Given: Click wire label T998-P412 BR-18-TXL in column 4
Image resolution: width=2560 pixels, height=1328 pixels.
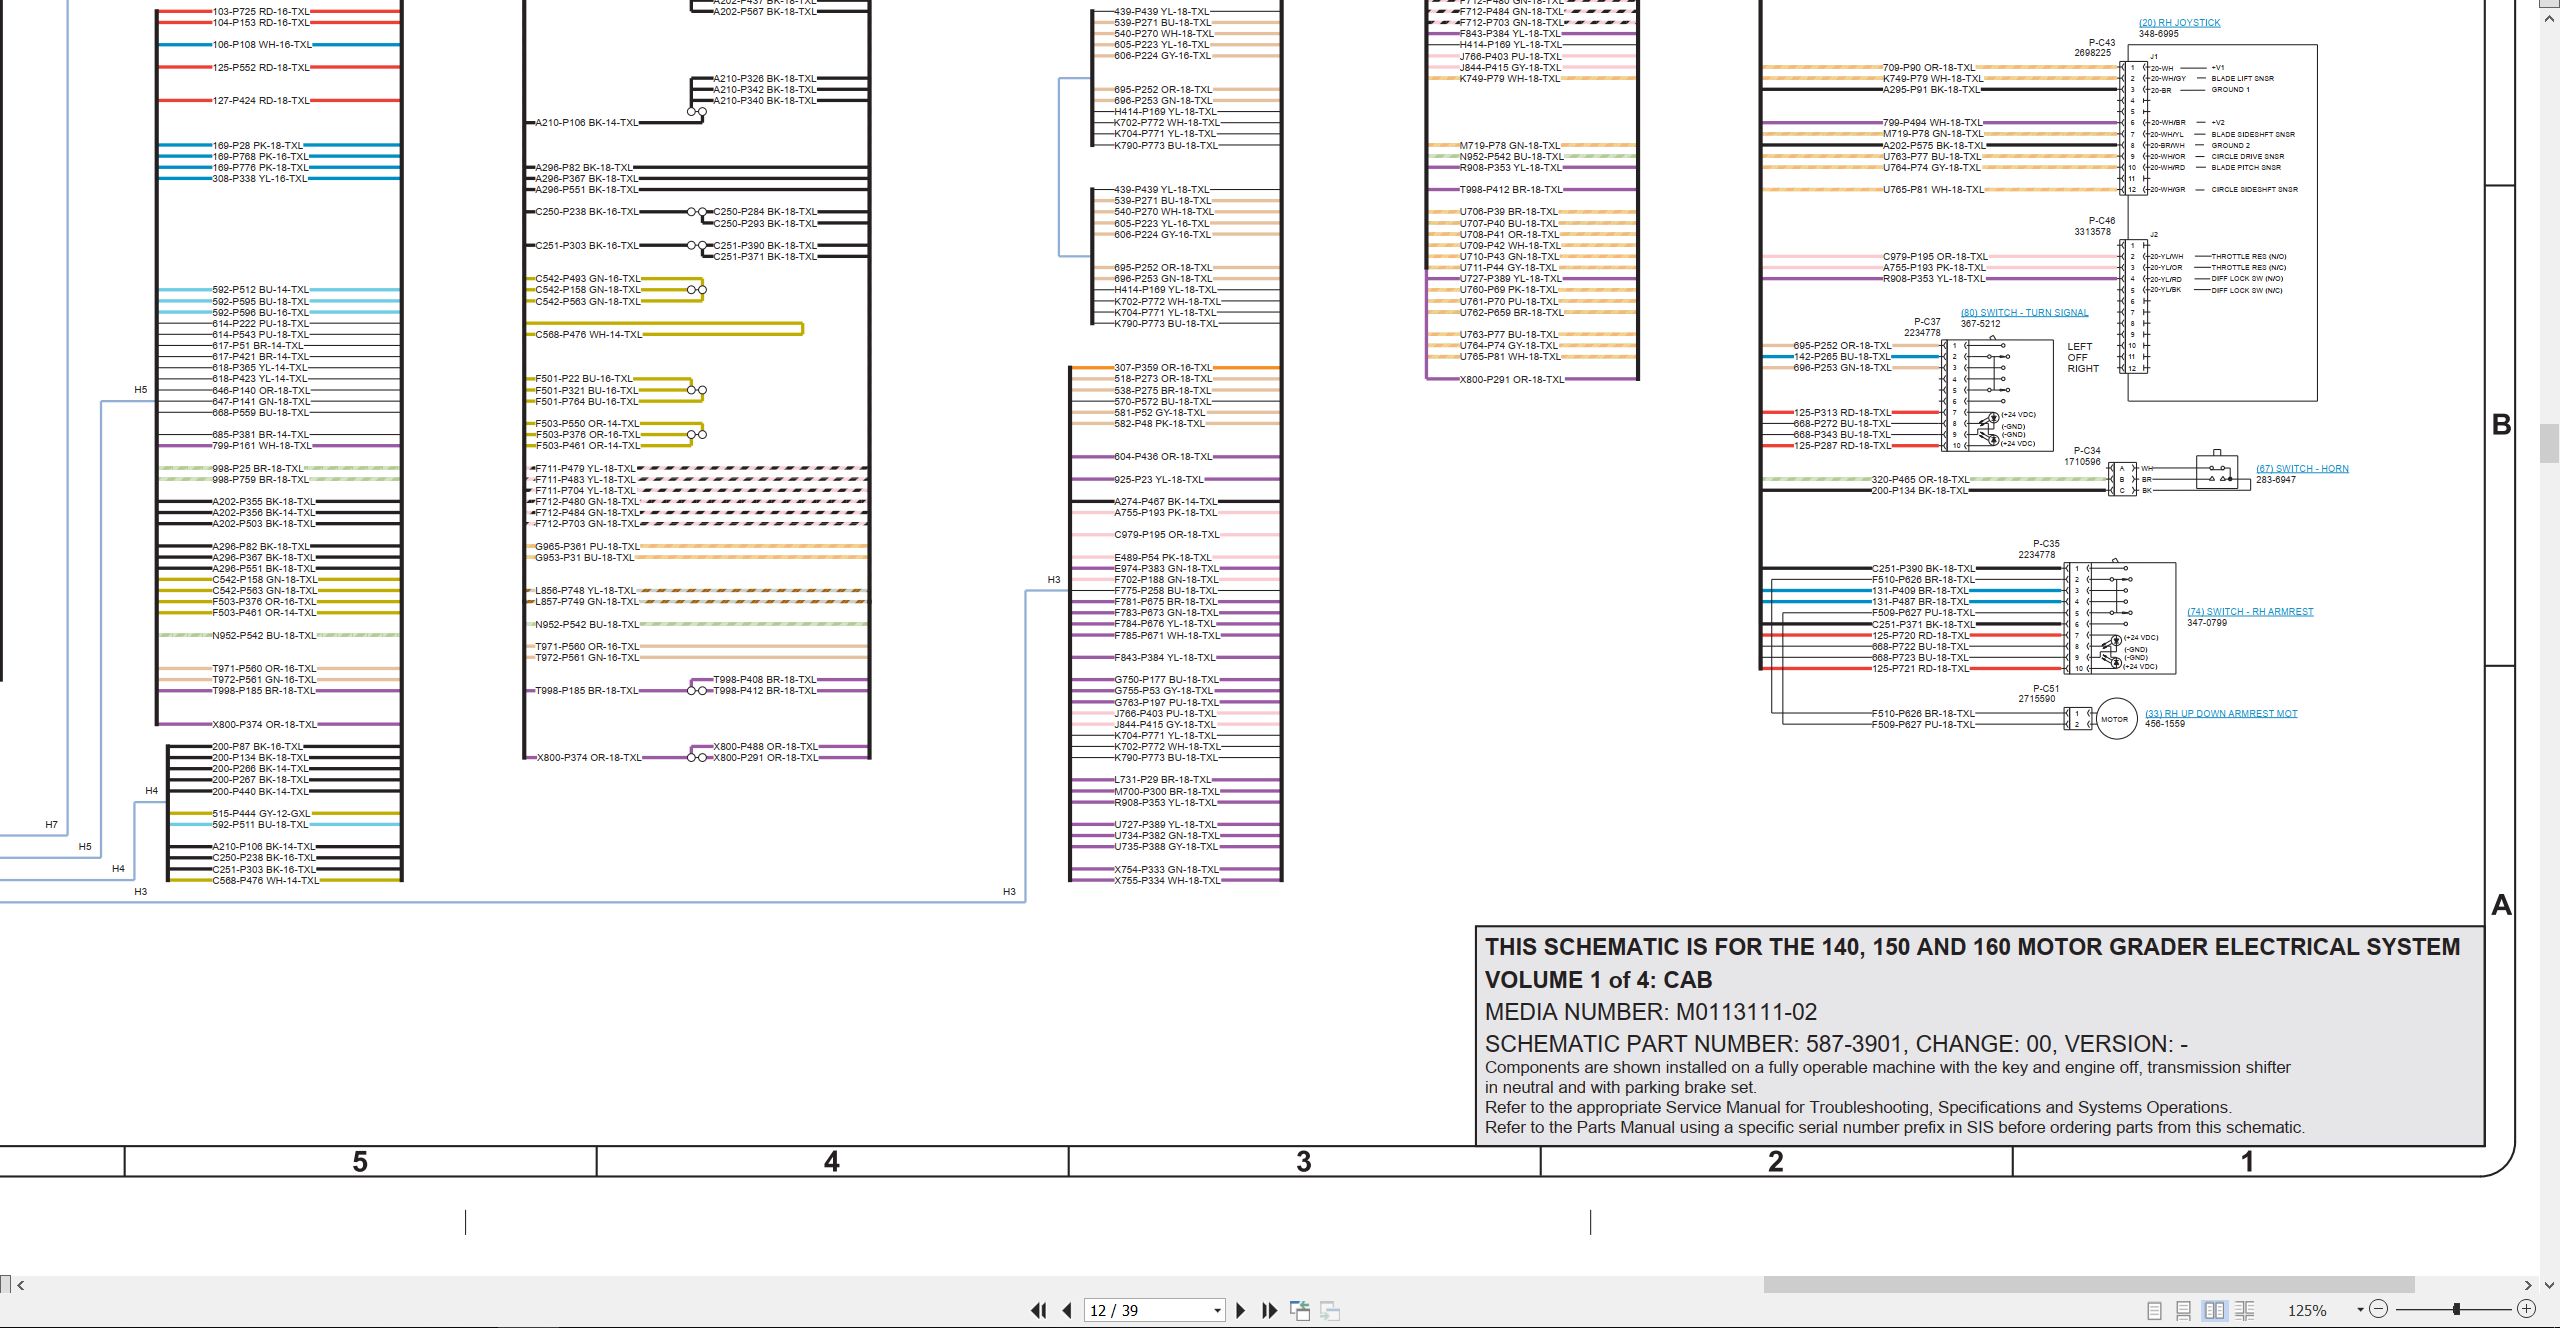Looking at the screenshot, I should 764,691.
